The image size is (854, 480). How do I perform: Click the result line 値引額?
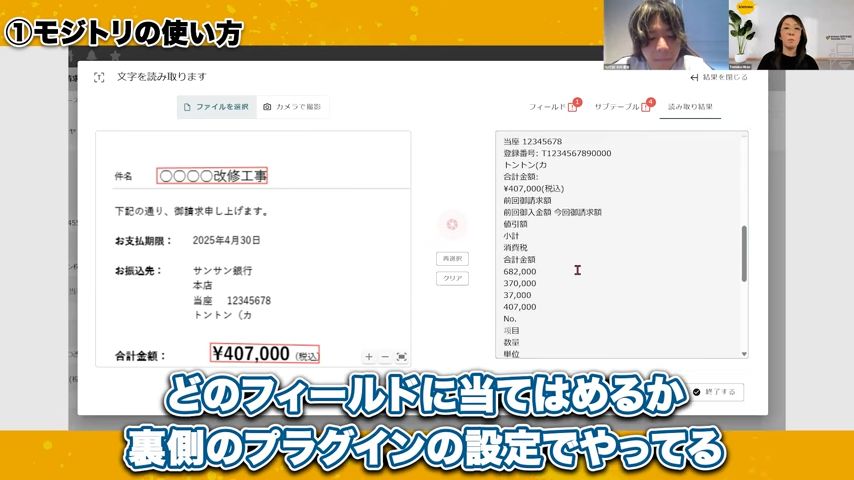pos(515,224)
